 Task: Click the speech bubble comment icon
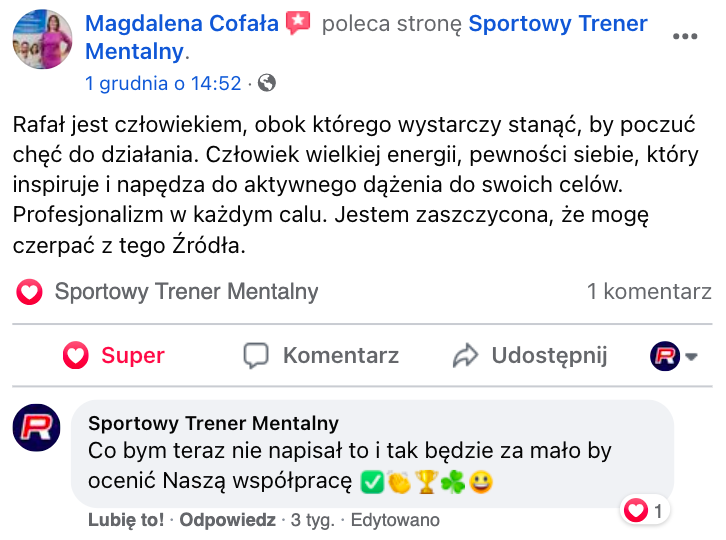point(257,355)
